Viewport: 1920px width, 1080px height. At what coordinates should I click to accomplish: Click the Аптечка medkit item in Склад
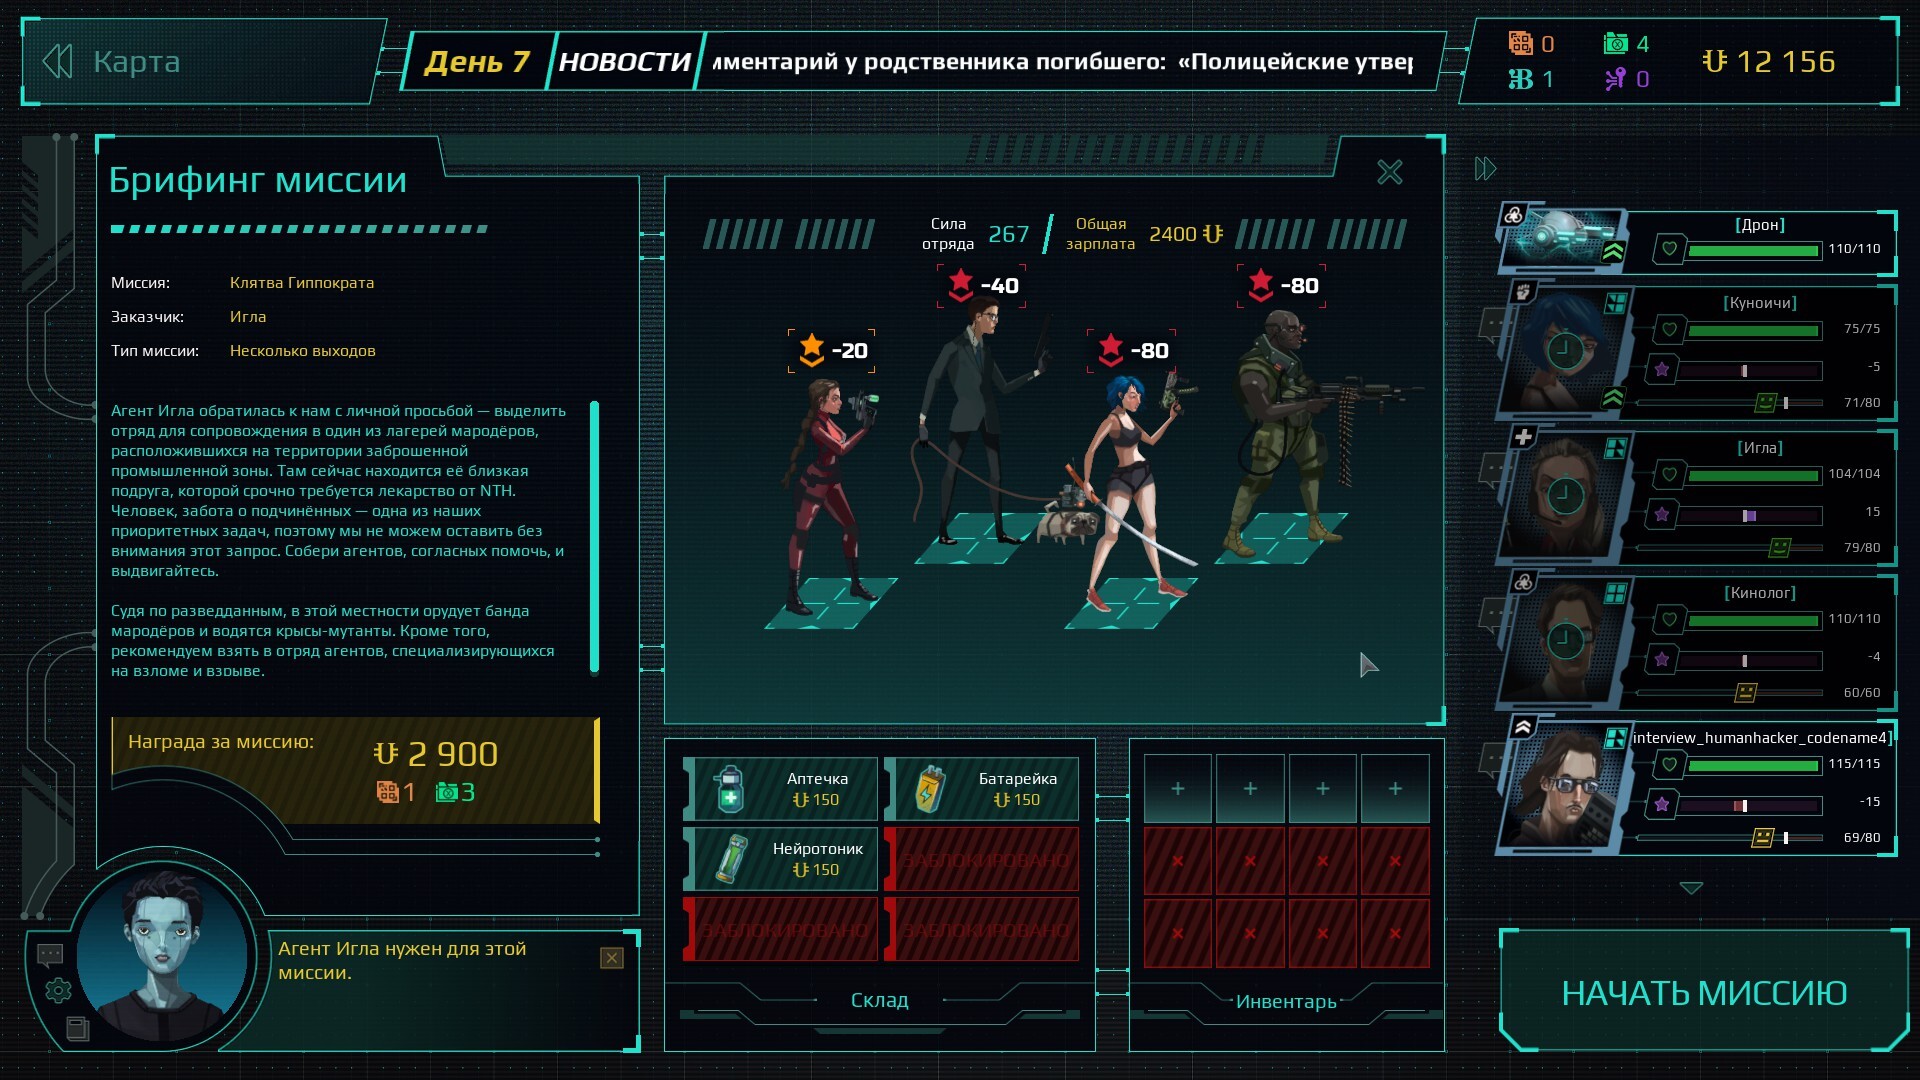coord(781,789)
